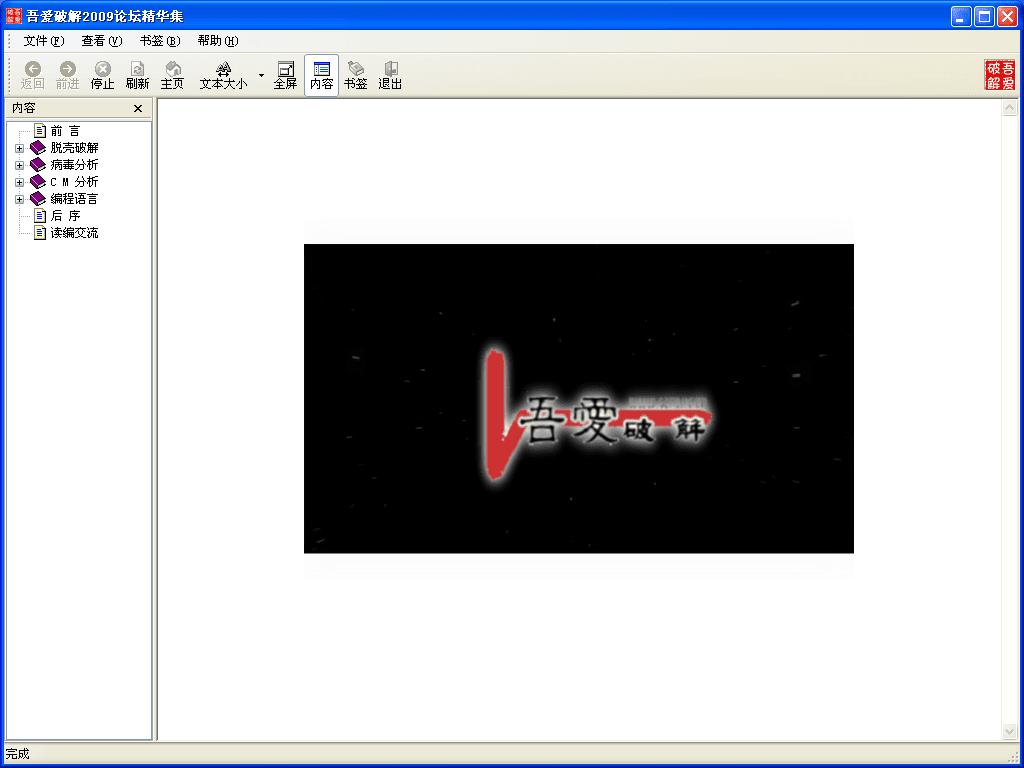Select the 病毒分析 book icon

click(x=38, y=165)
